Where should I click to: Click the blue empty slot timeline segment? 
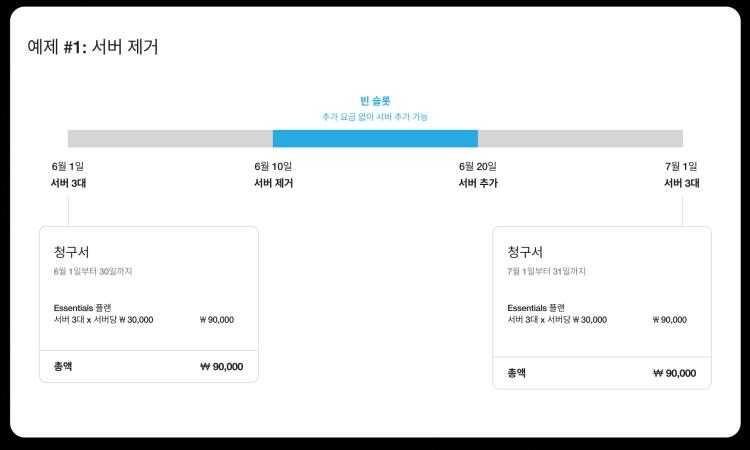pos(375,139)
